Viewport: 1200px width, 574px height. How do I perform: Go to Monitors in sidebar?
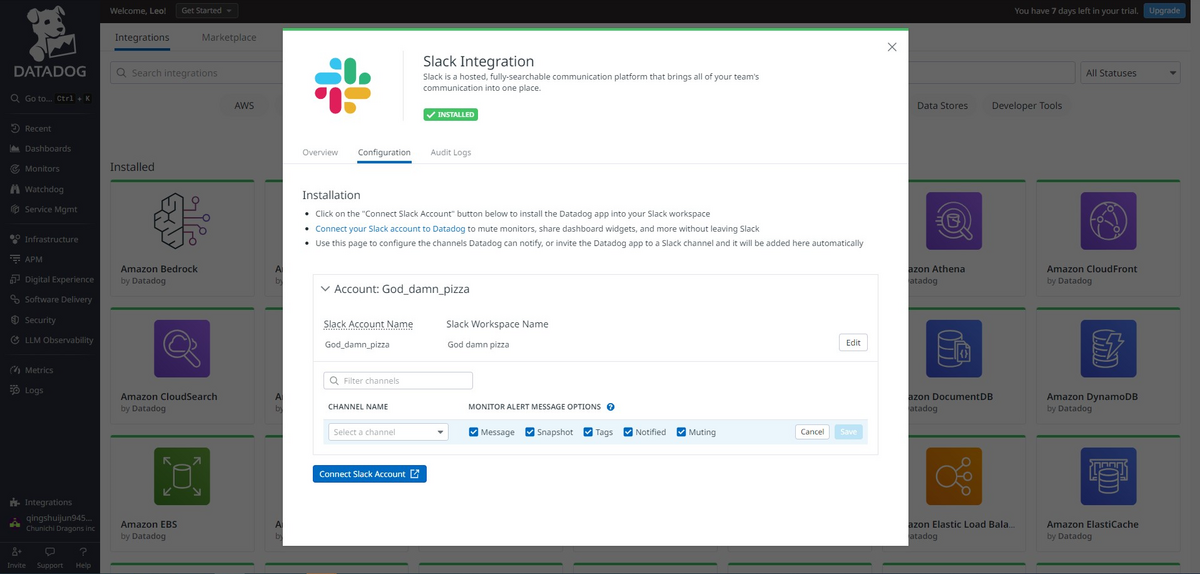pyautogui.click(x=42, y=169)
